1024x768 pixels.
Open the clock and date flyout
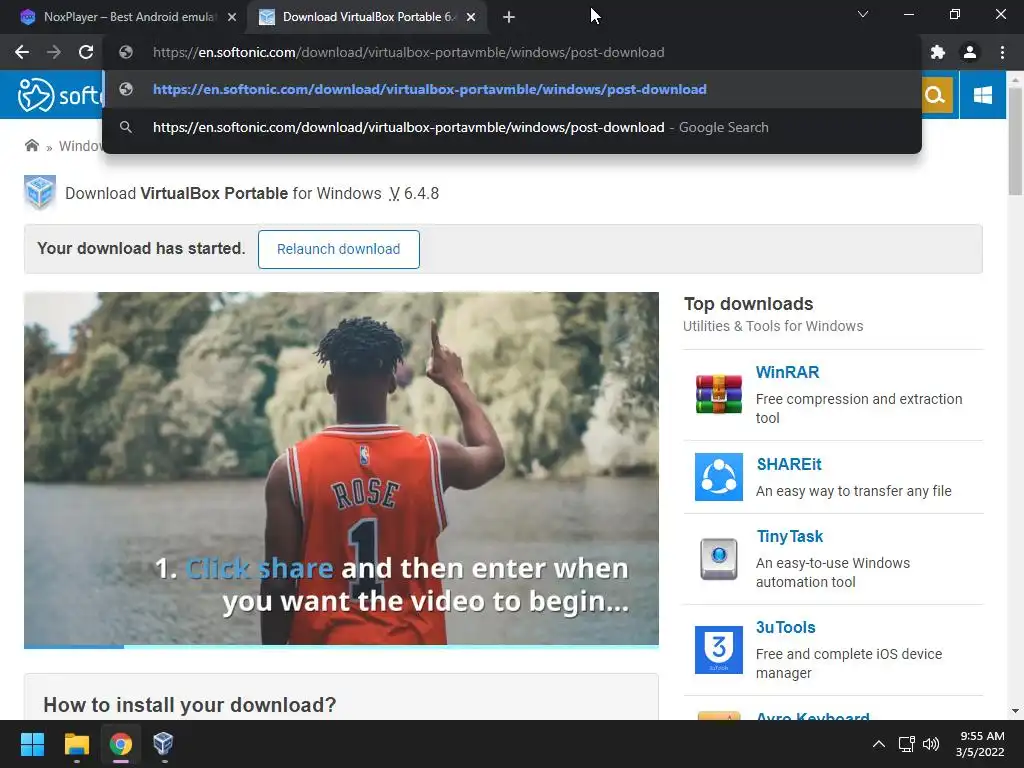[981, 744]
